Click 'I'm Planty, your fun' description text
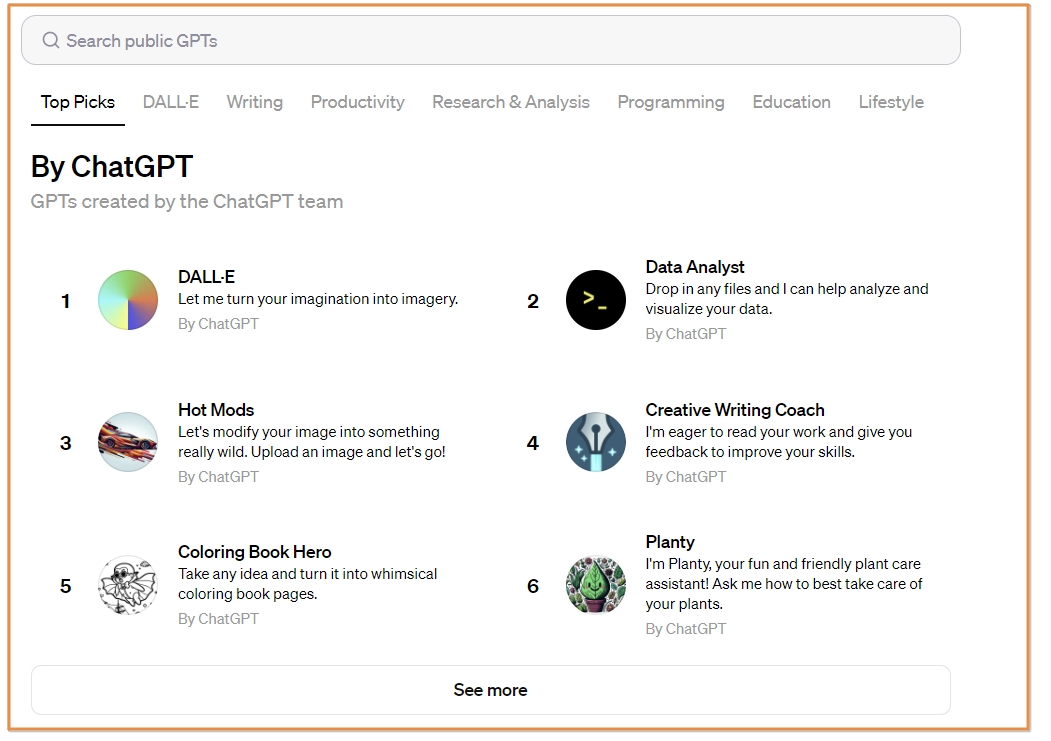The width and height of the screenshot is (1051, 741). [784, 584]
